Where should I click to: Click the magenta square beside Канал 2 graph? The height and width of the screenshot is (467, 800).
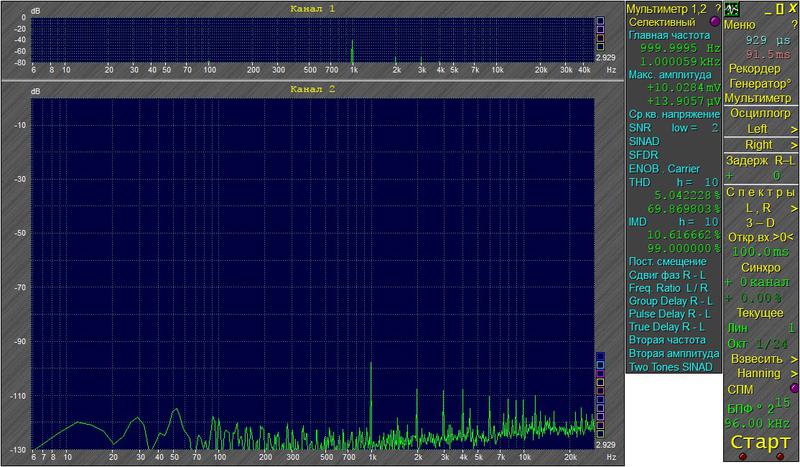tap(600, 373)
